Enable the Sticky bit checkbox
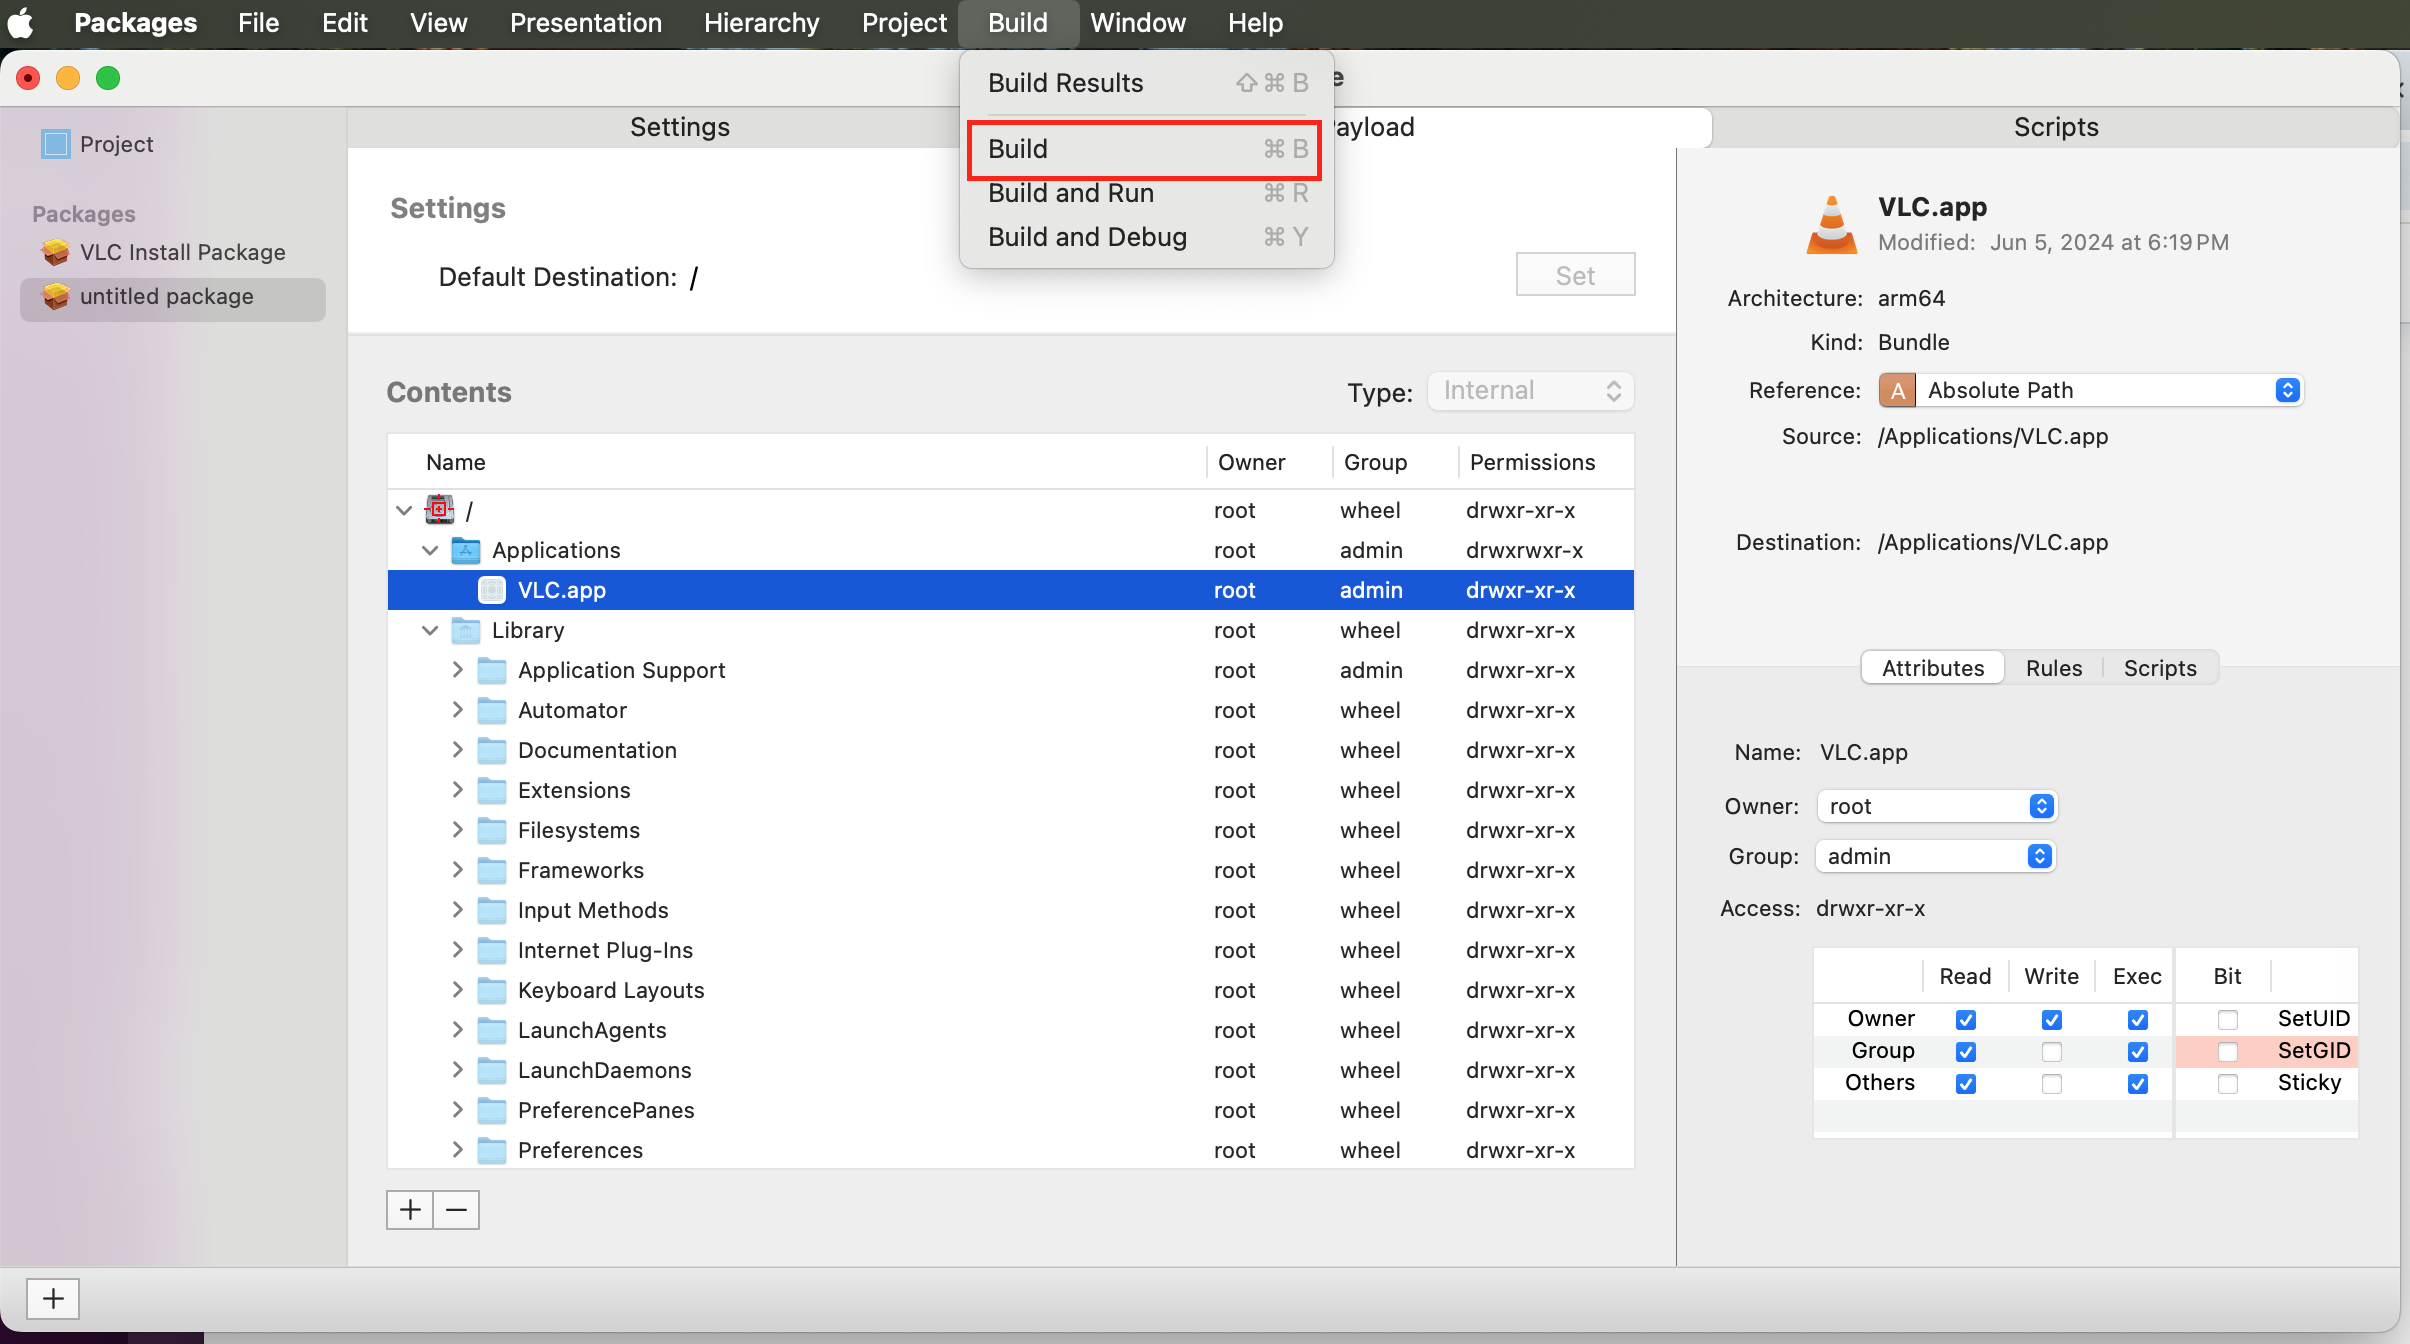The width and height of the screenshot is (2410, 1344). pos(2228,1083)
